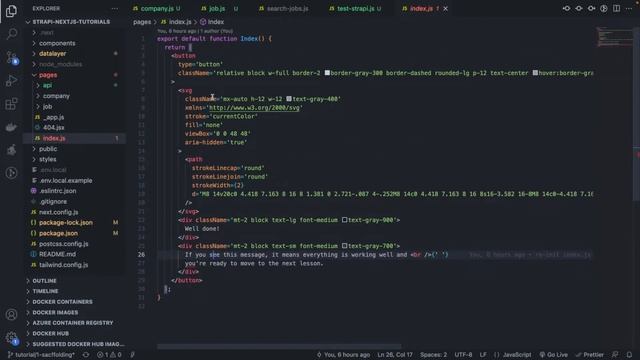
Task: Collapse STRAPI-NEXTJS-TUTORIALS root folder
Action: pos(71,22)
